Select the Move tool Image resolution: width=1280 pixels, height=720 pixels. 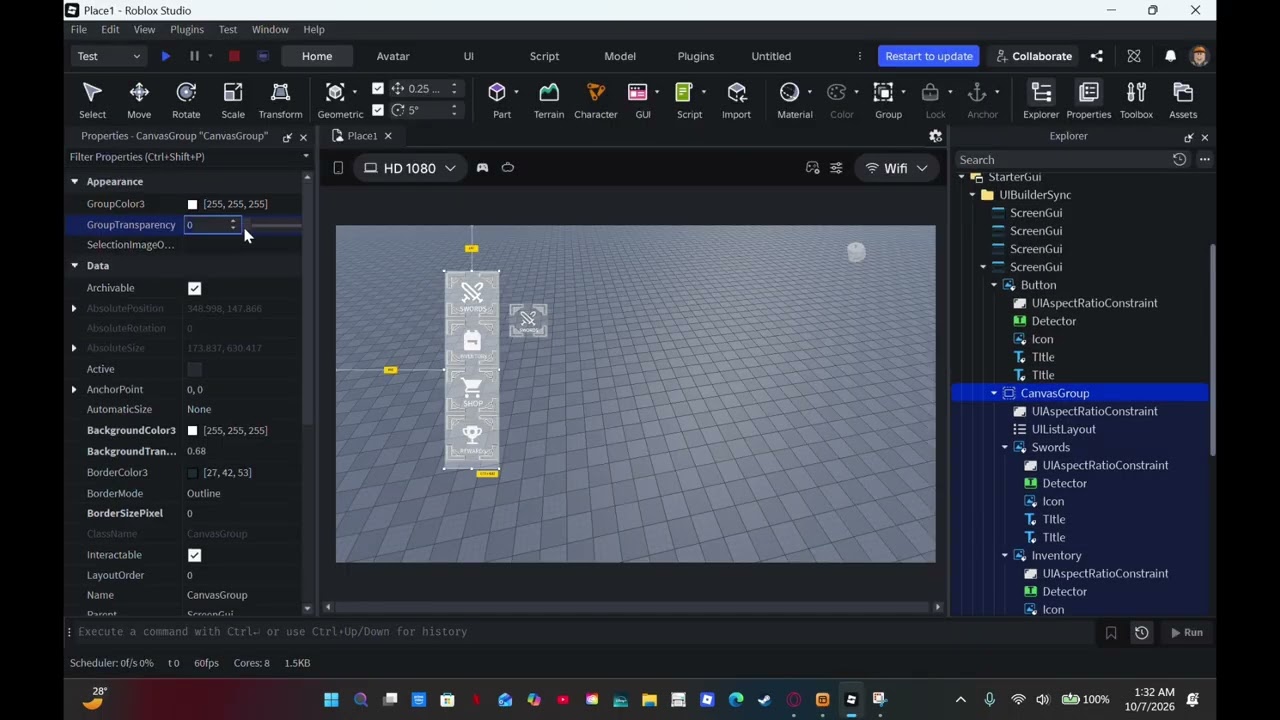coord(139,100)
